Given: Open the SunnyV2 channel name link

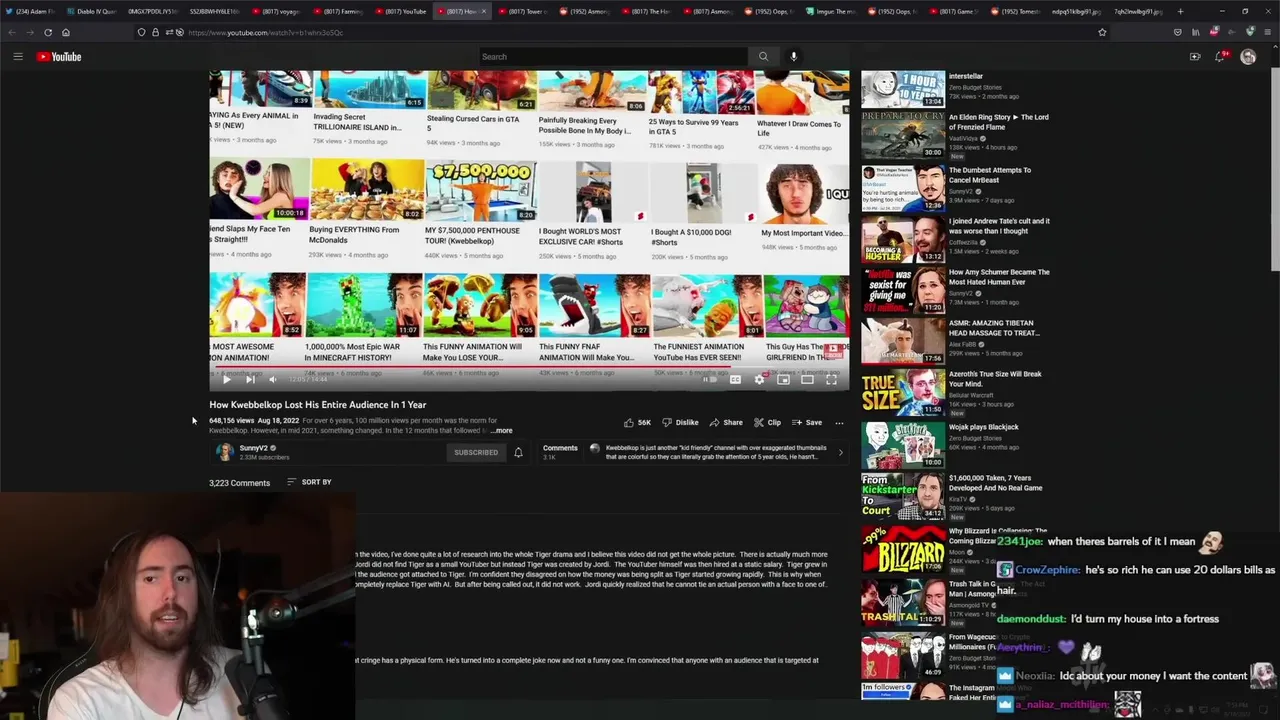Looking at the screenshot, I should pyautogui.click(x=254, y=448).
